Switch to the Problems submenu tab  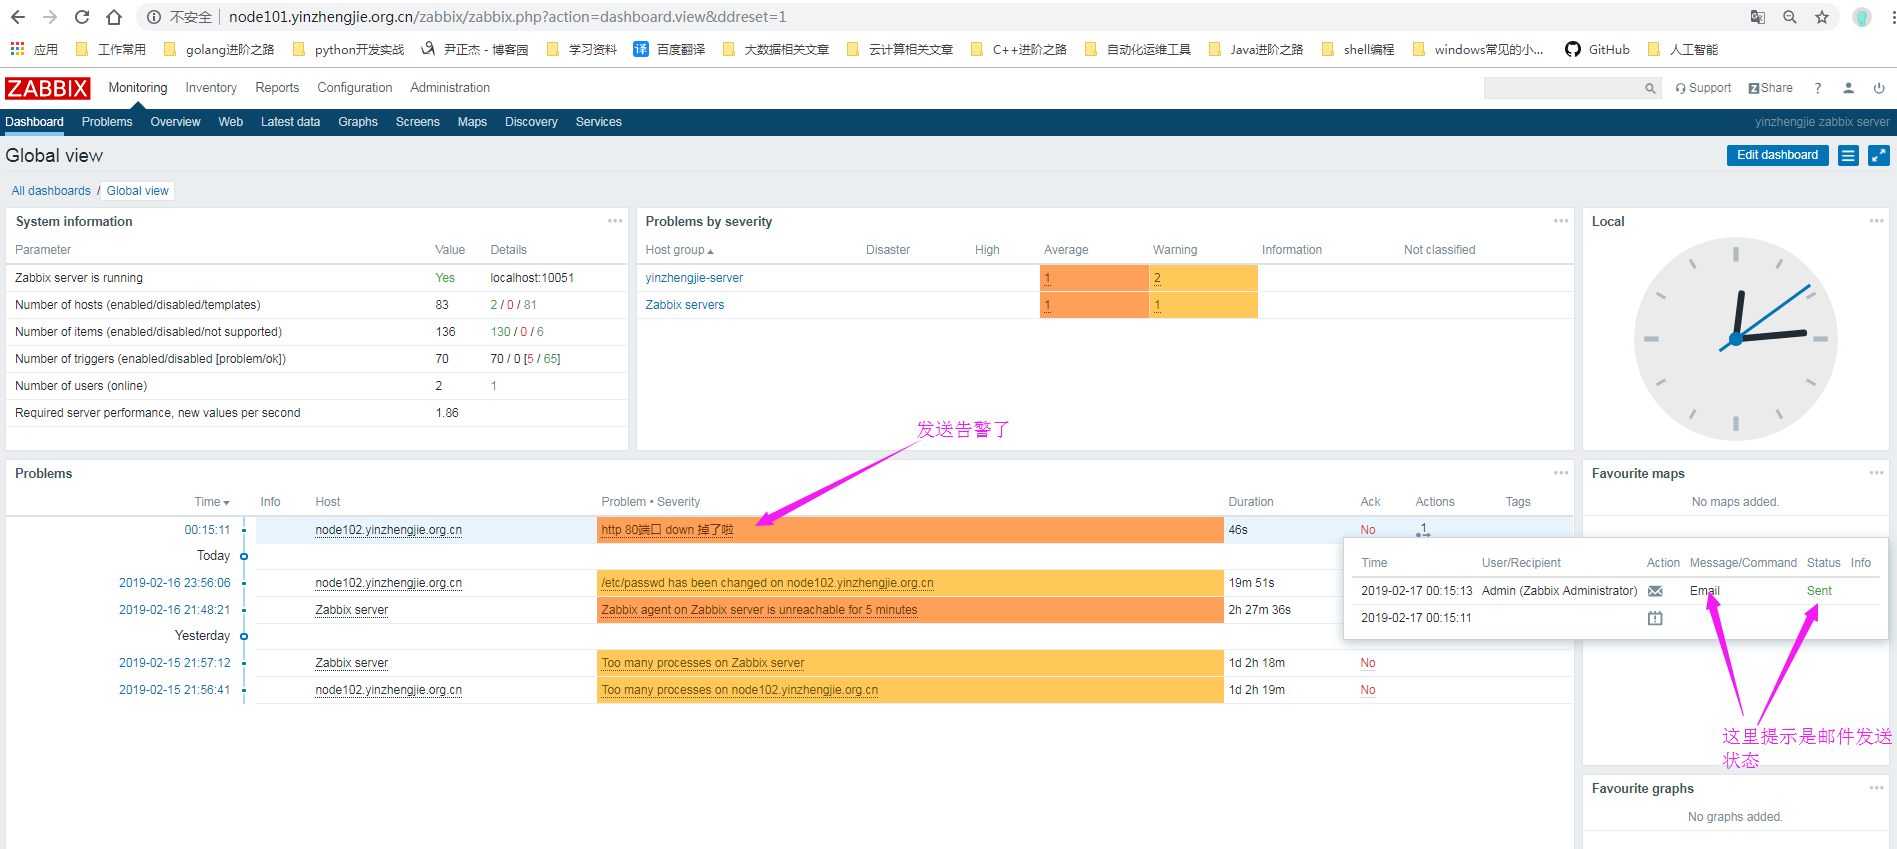(x=107, y=122)
